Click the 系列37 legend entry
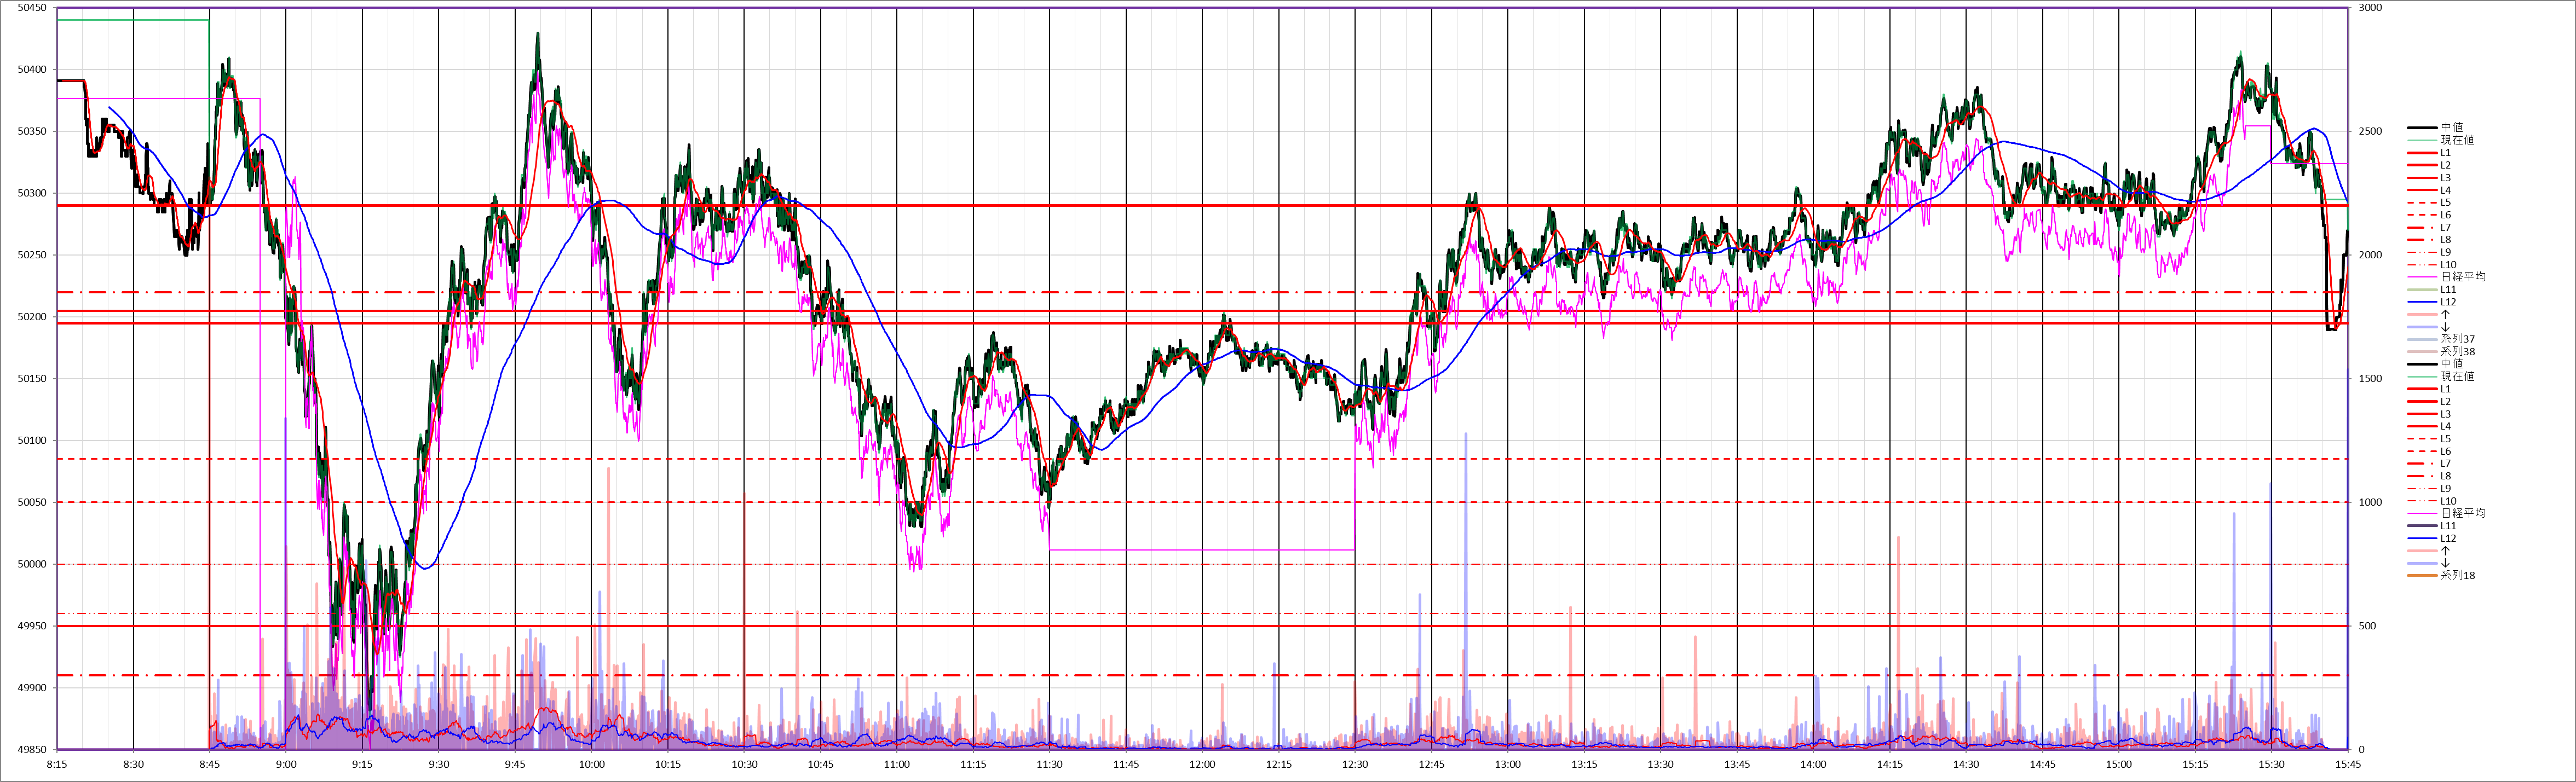 2457,339
